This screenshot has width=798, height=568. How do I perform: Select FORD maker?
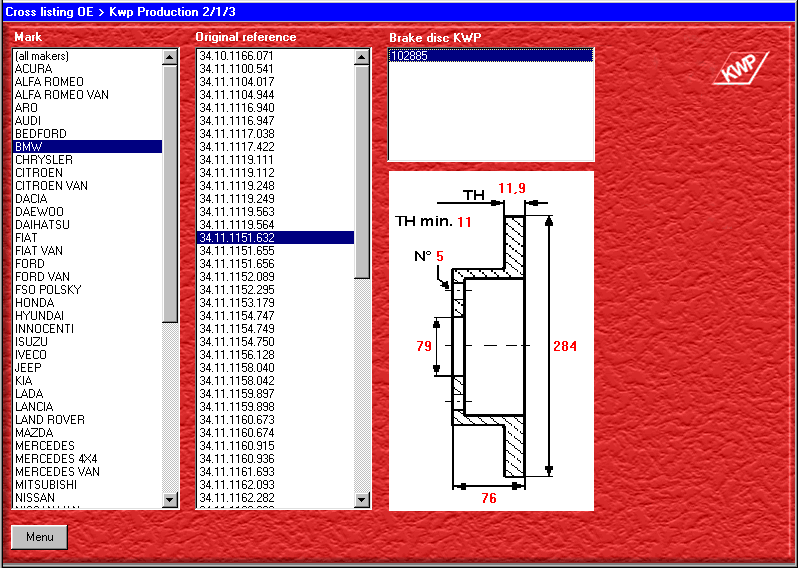(x=87, y=264)
